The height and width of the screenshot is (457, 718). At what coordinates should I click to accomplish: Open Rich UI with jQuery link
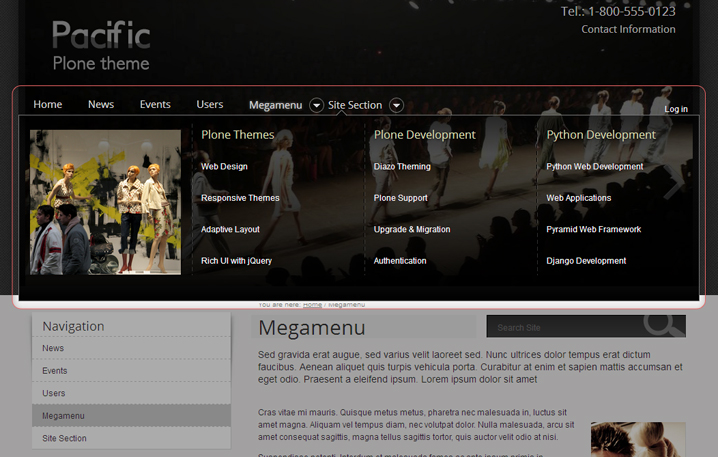coord(236,261)
